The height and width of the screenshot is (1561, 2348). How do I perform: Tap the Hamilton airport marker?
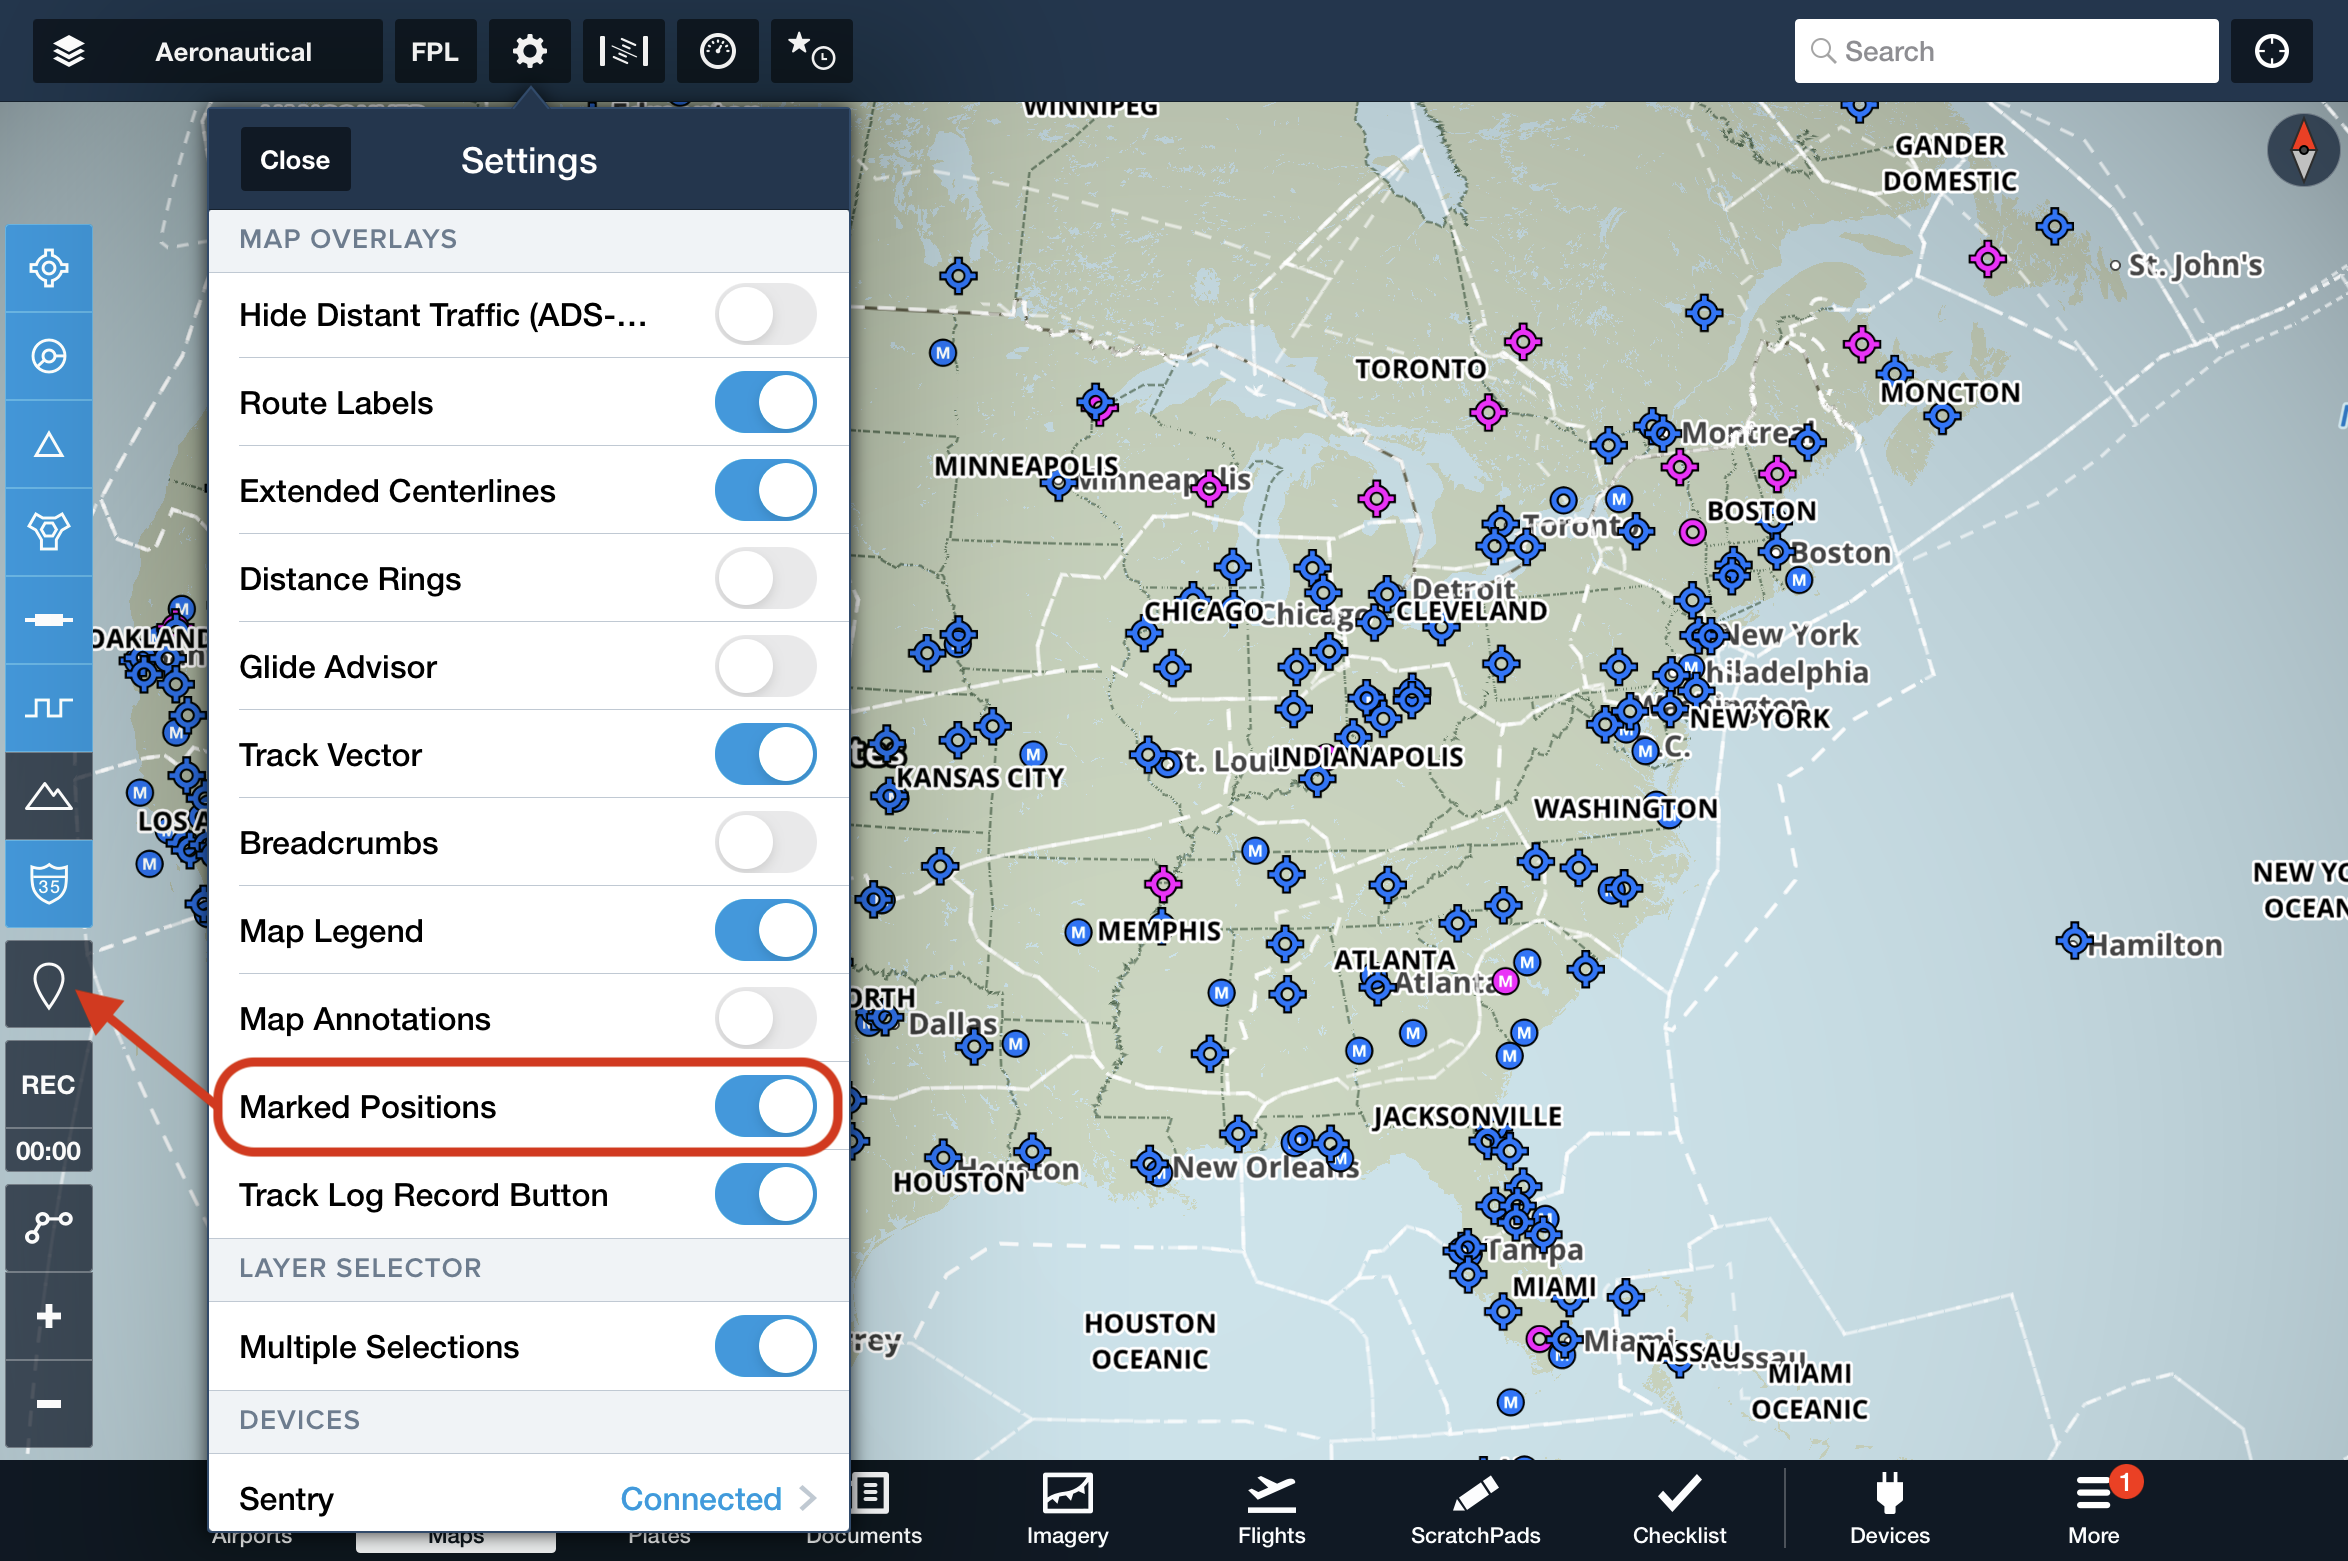point(2073,940)
